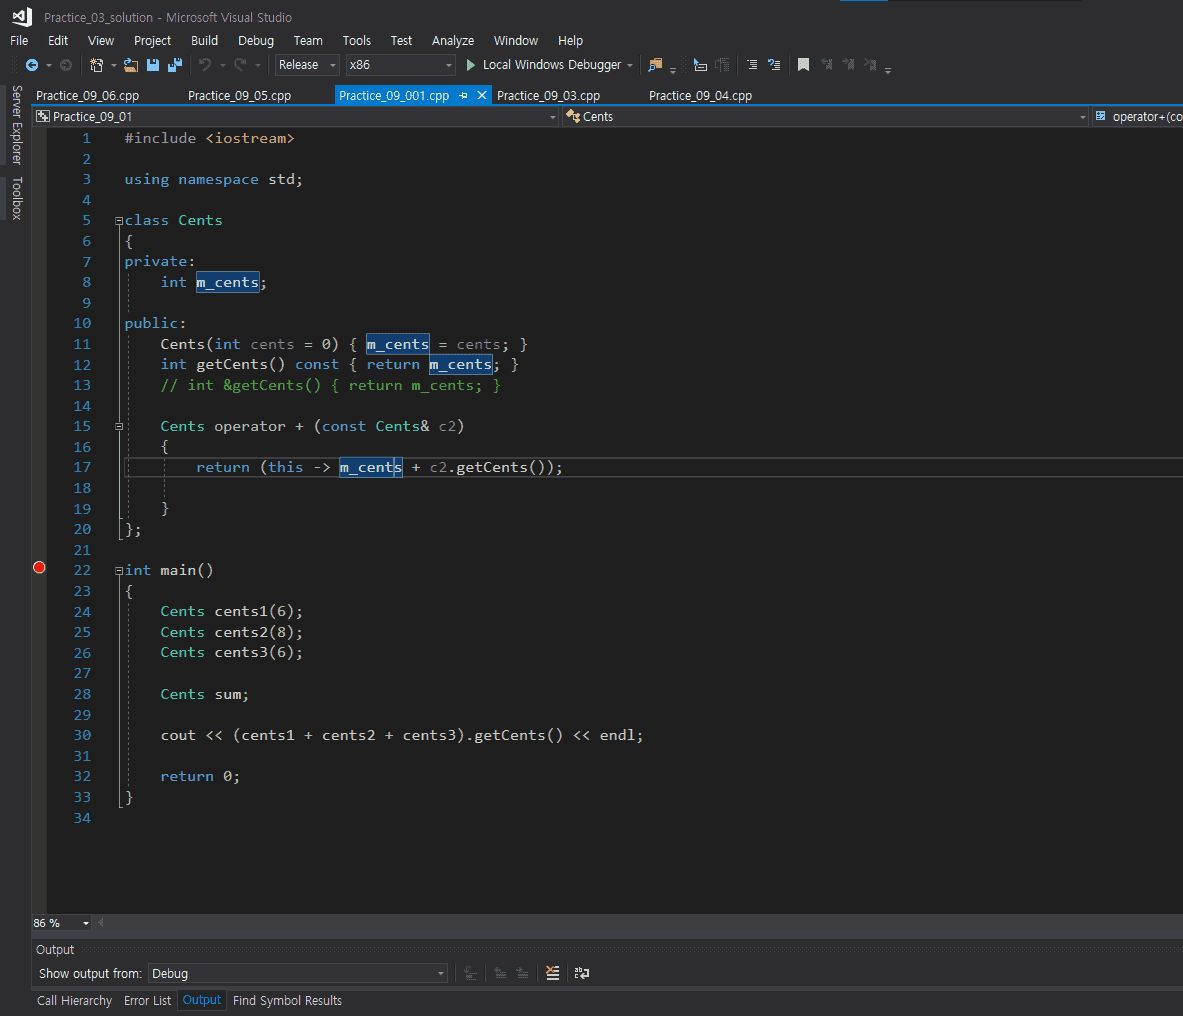This screenshot has height=1016, width=1183.
Task: Click the Save All toolbar icon
Action: tap(174, 65)
